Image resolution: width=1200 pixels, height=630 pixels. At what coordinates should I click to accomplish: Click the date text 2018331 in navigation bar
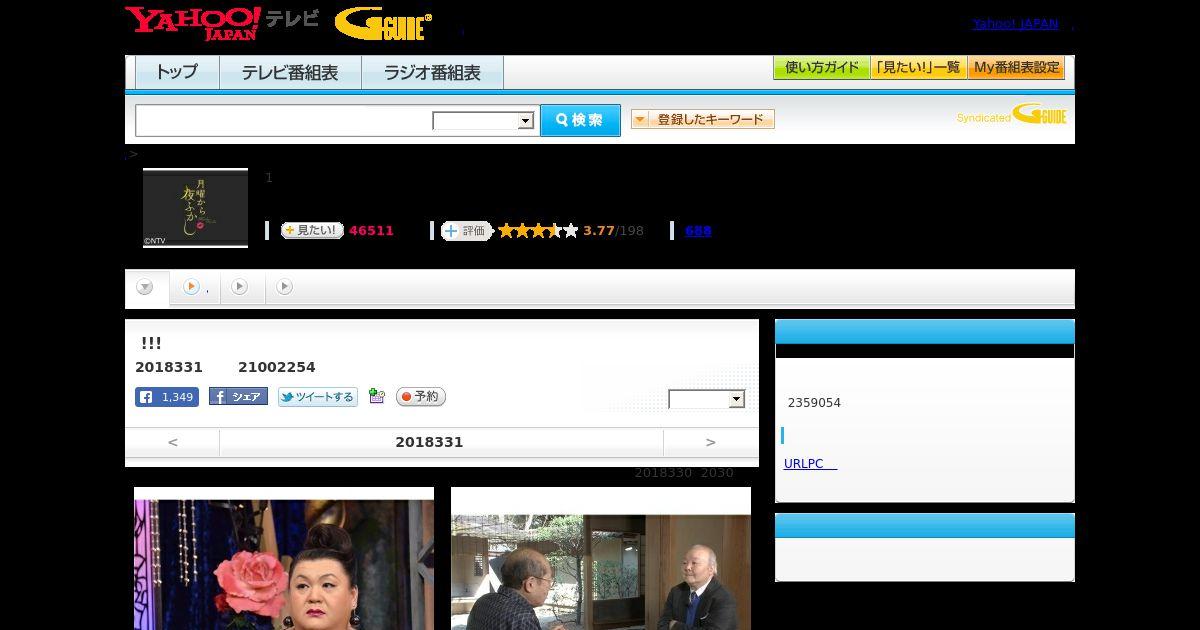coord(429,442)
